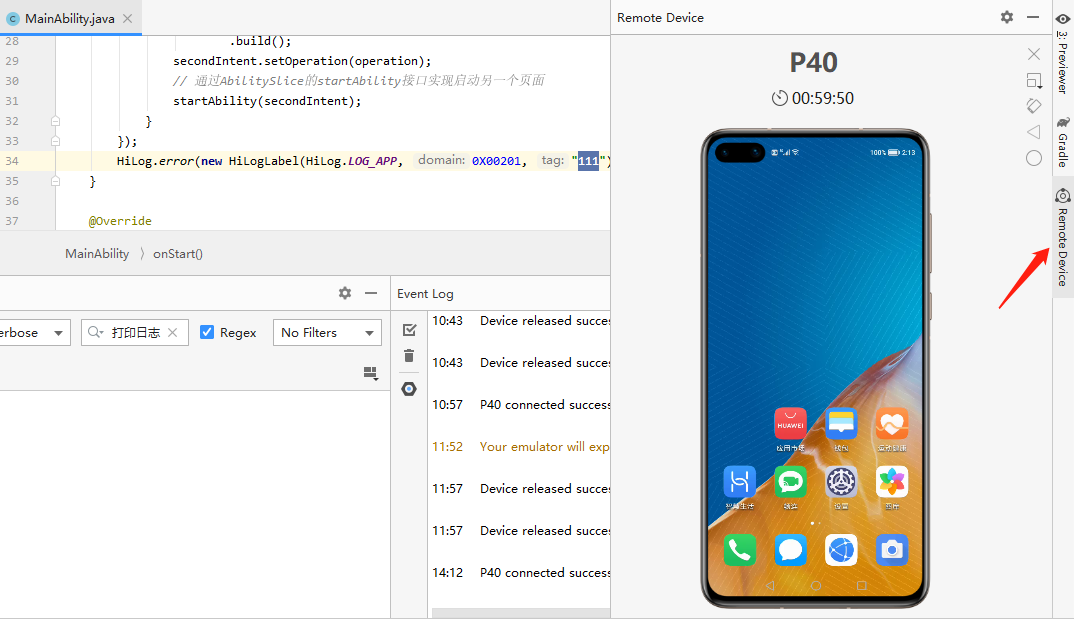Open the Browser globe app icon

tap(840, 550)
